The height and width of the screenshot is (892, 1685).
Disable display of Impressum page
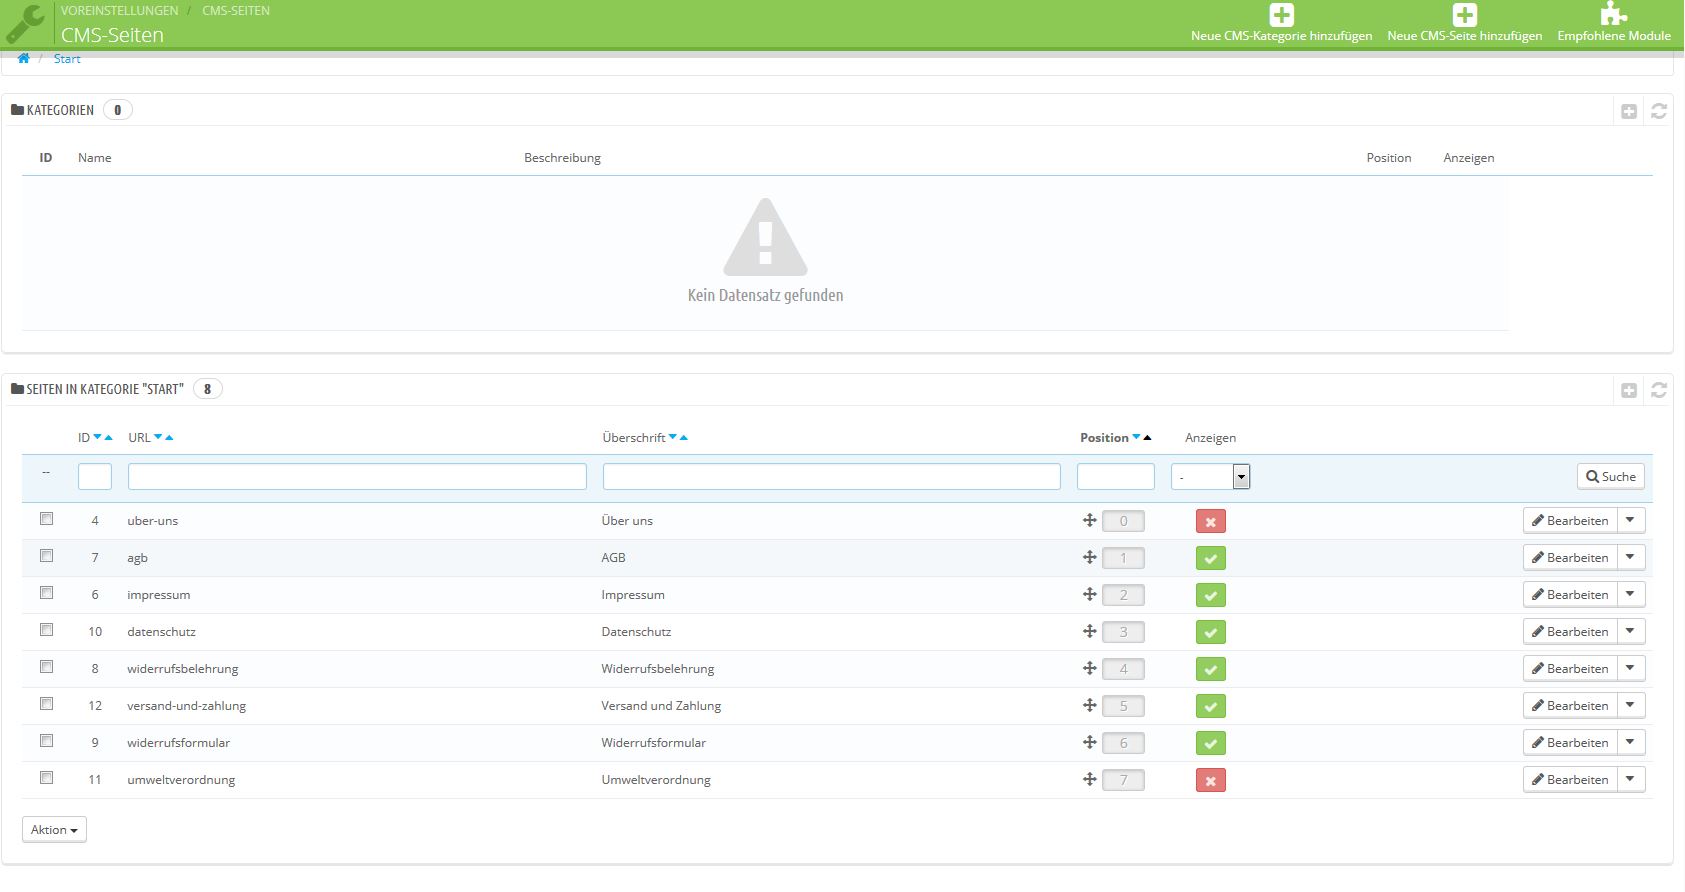click(1210, 595)
